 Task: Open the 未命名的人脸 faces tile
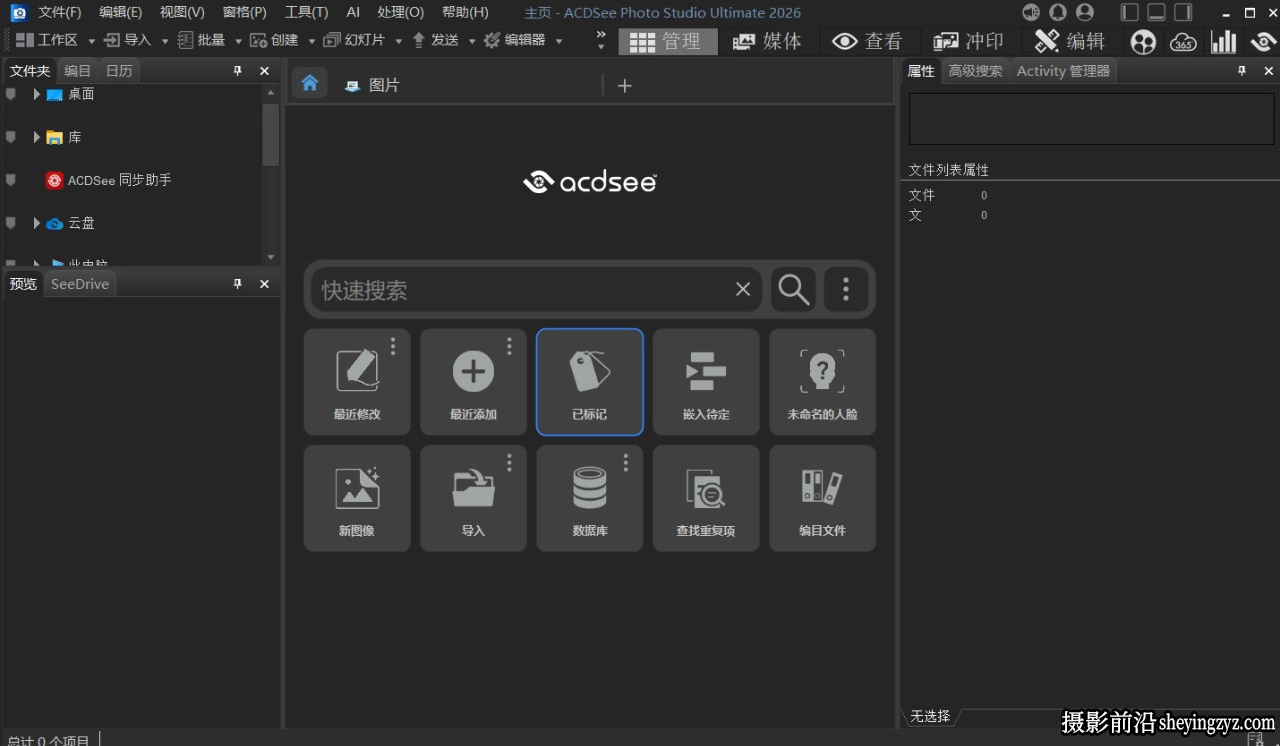tap(822, 382)
